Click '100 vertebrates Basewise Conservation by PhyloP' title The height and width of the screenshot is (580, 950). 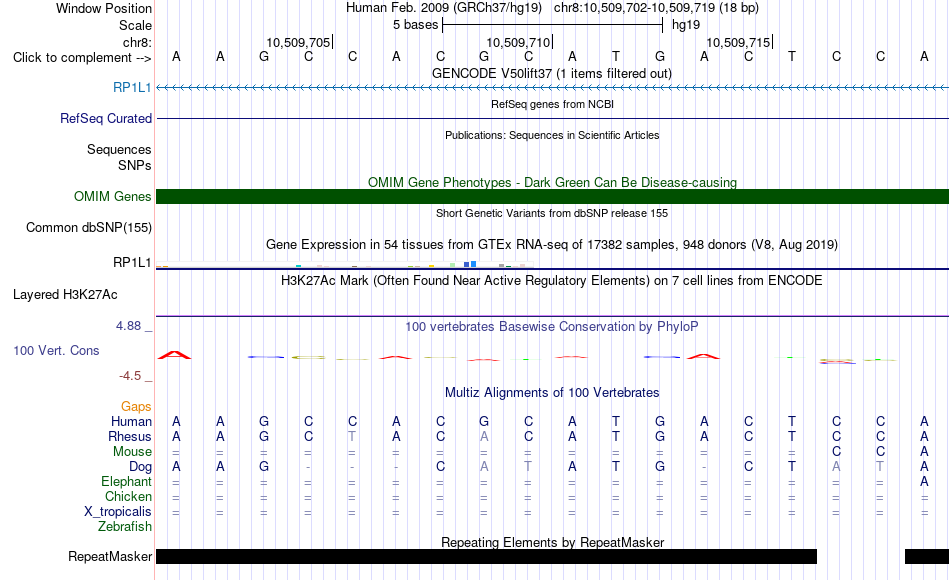coord(552,327)
